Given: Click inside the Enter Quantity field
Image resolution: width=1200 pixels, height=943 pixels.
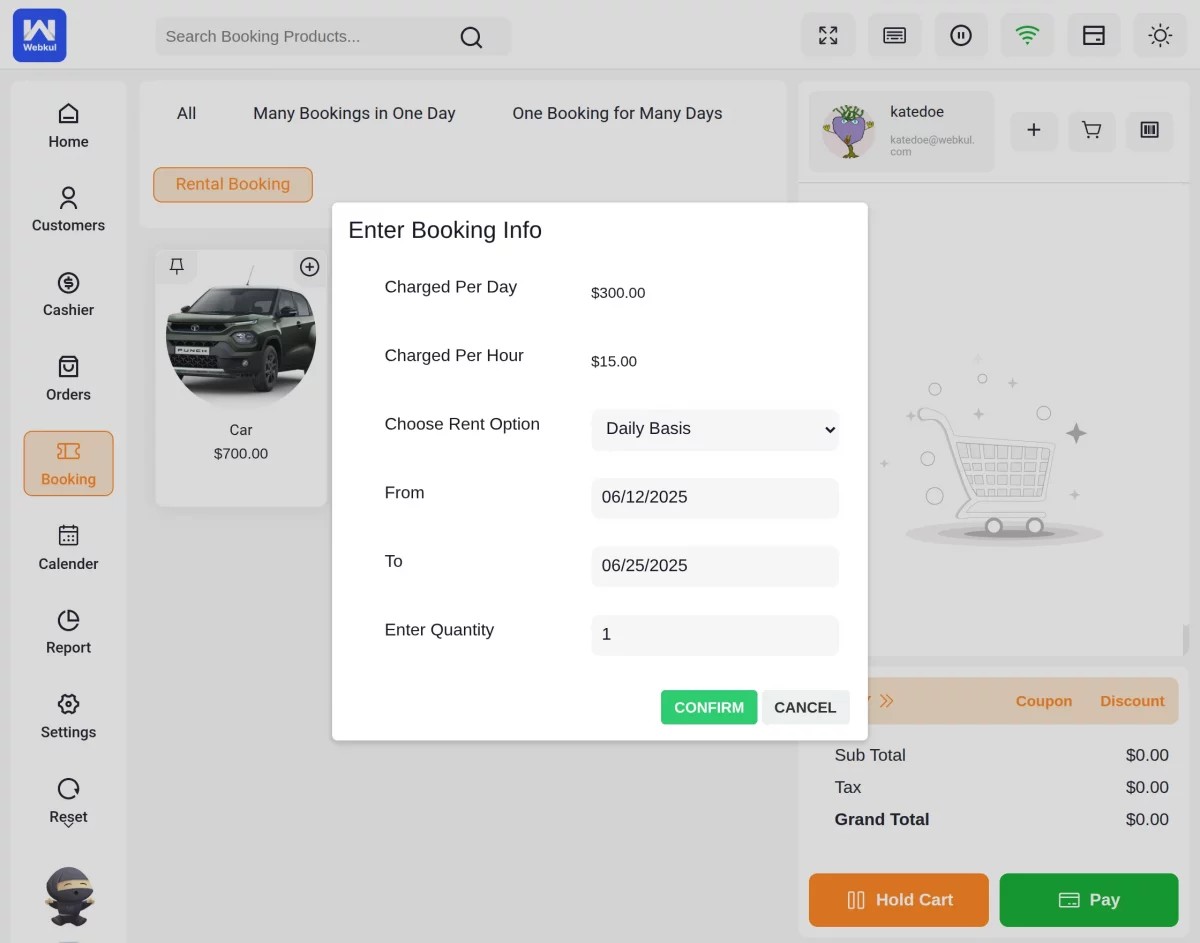Looking at the screenshot, I should [x=714, y=634].
